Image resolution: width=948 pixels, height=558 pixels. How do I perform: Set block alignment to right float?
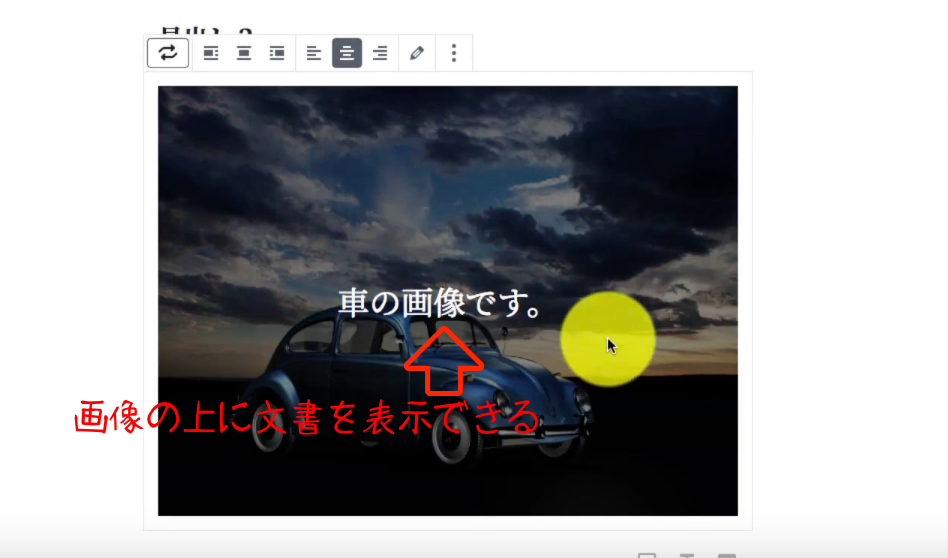(x=277, y=53)
